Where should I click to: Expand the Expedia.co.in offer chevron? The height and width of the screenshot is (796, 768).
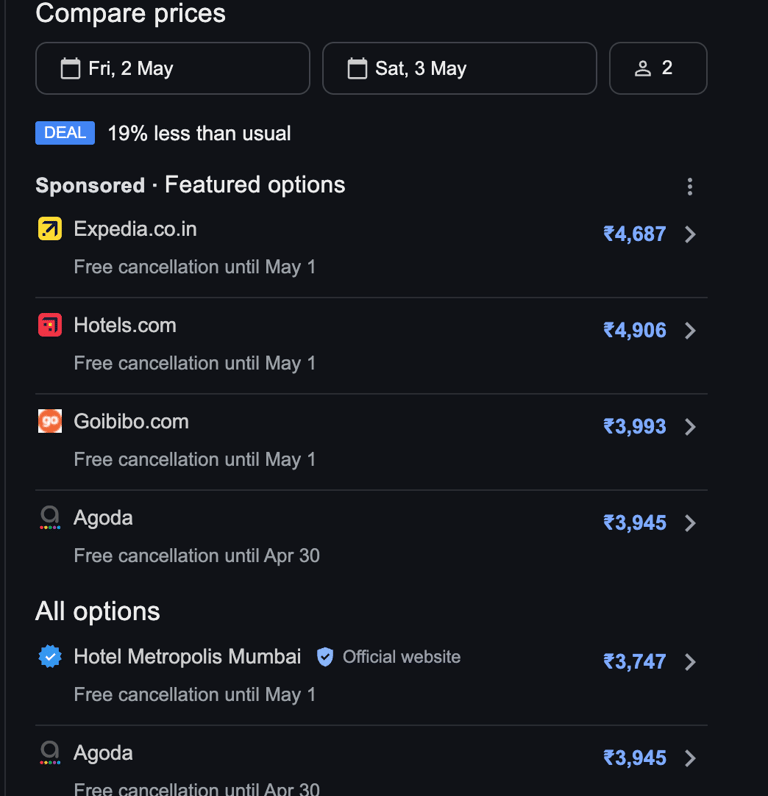690,234
